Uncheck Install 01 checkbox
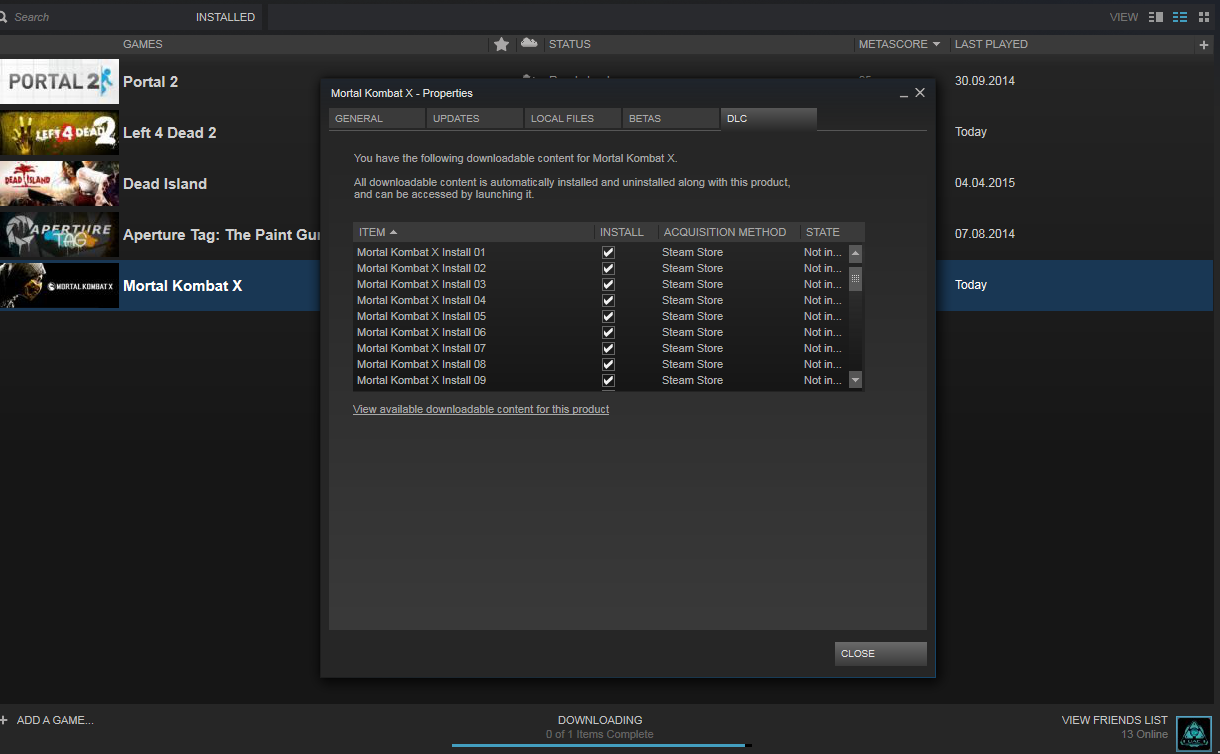The image size is (1220, 754). [608, 252]
